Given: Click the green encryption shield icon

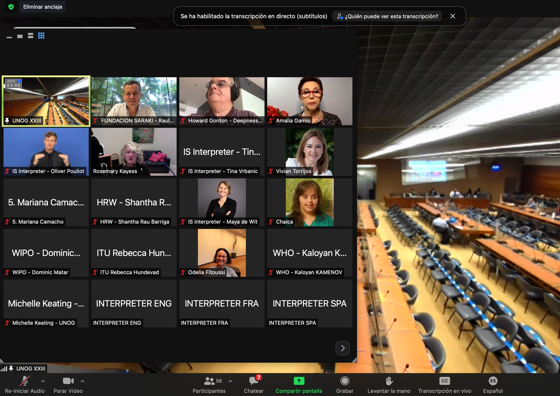Looking at the screenshot, I should pyautogui.click(x=11, y=7).
